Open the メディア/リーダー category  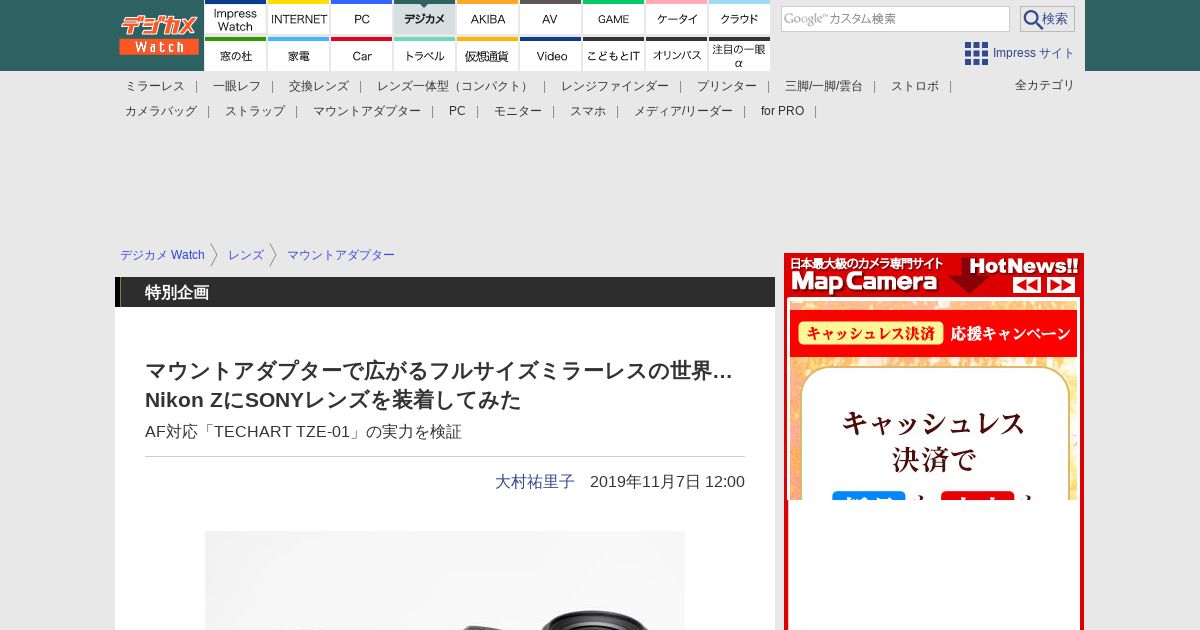click(683, 111)
